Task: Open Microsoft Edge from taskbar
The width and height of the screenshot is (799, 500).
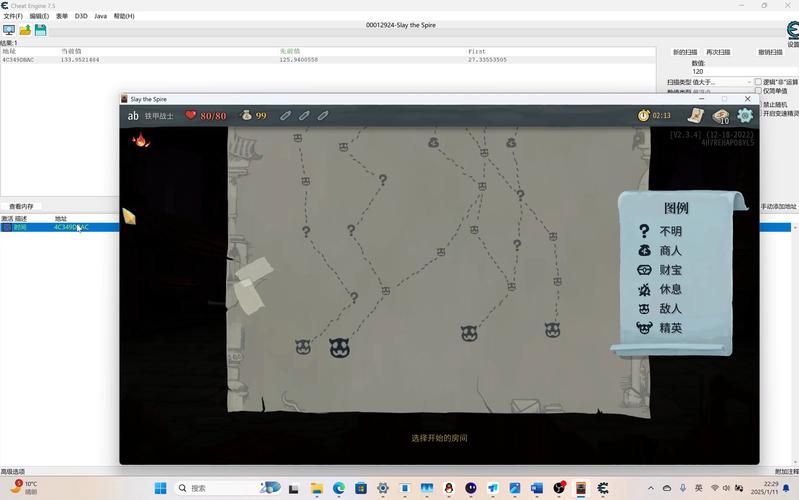Action: 339,488
